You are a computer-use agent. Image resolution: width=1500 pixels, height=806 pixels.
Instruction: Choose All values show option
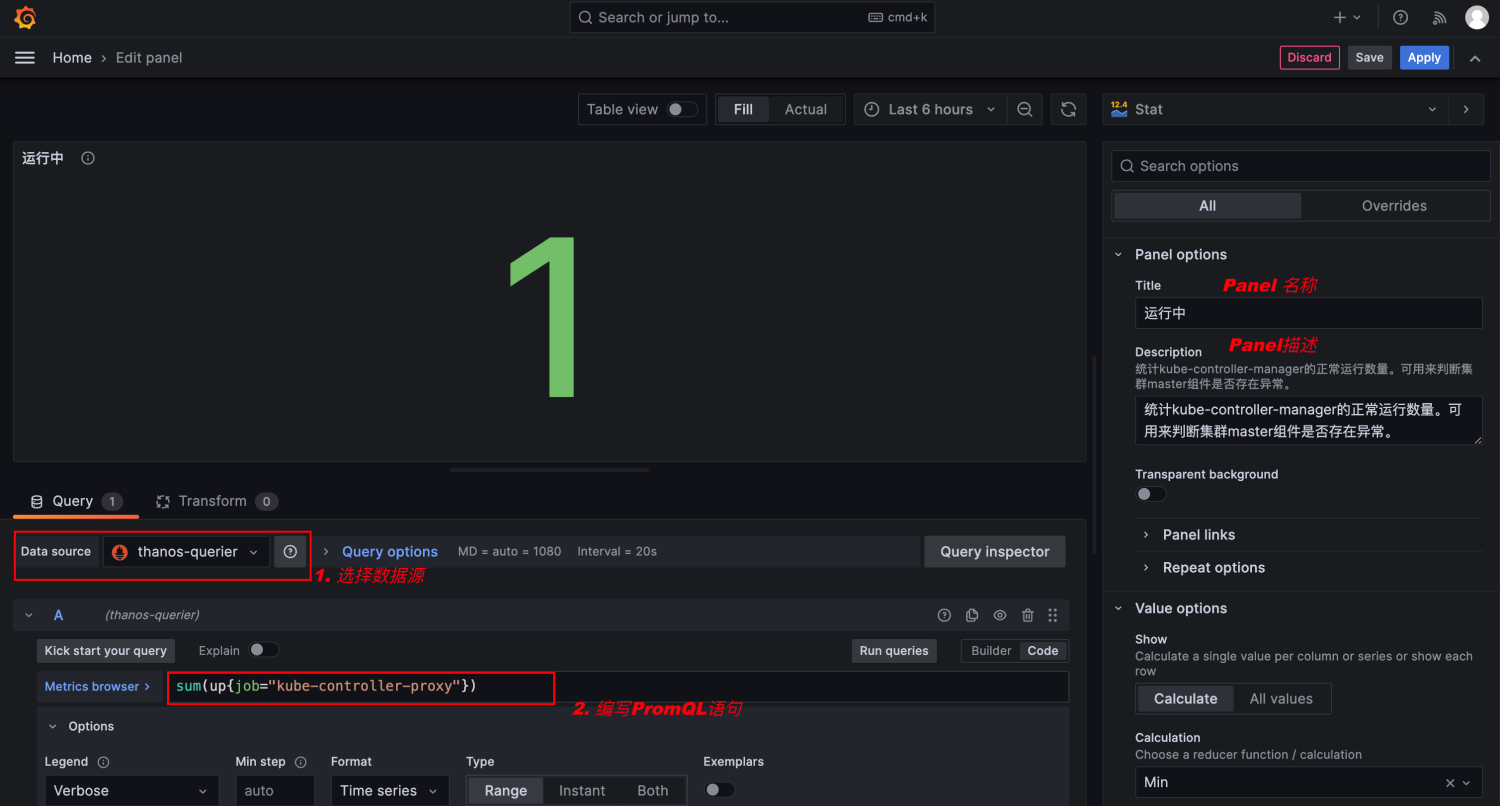click(1281, 699)
